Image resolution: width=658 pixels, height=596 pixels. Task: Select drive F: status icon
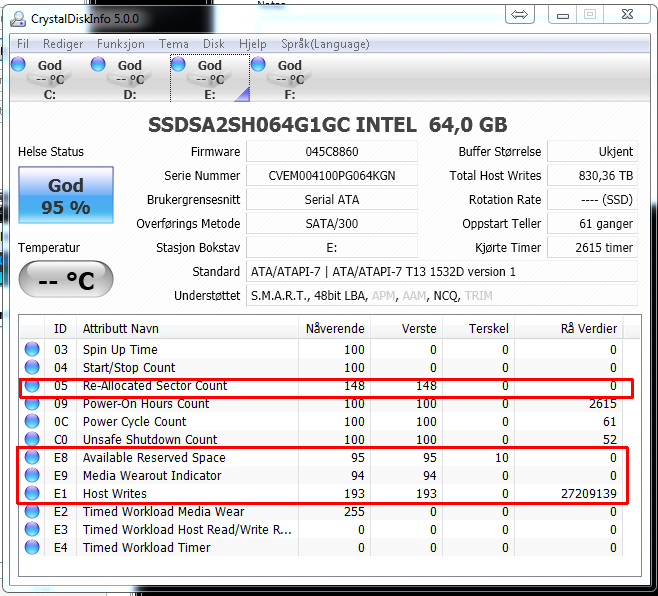(258, 64)
